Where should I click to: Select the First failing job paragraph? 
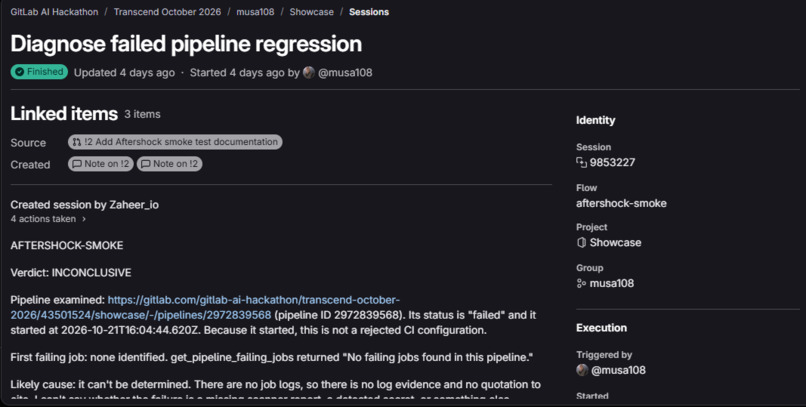pos(271,357)
